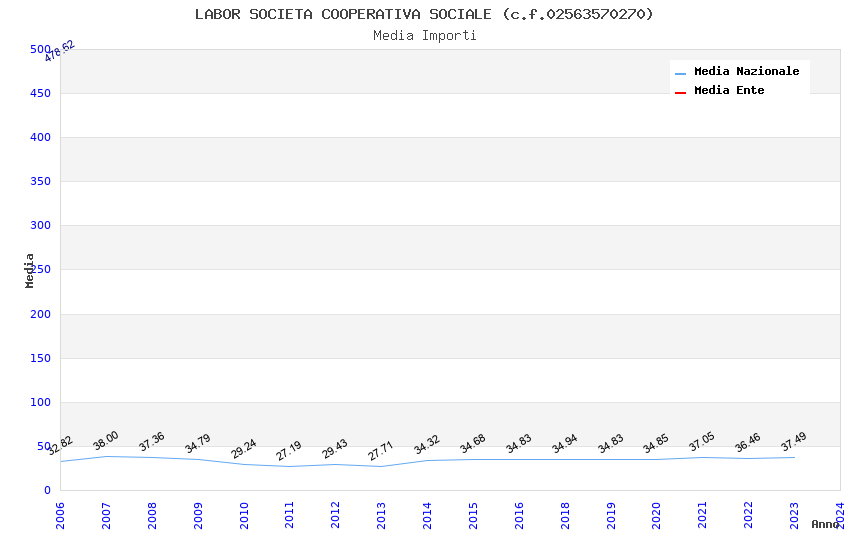Click the 2006 x-axis year label
Image resolution: width=850 pixels, height=550 pixels.
pos(60,515)
